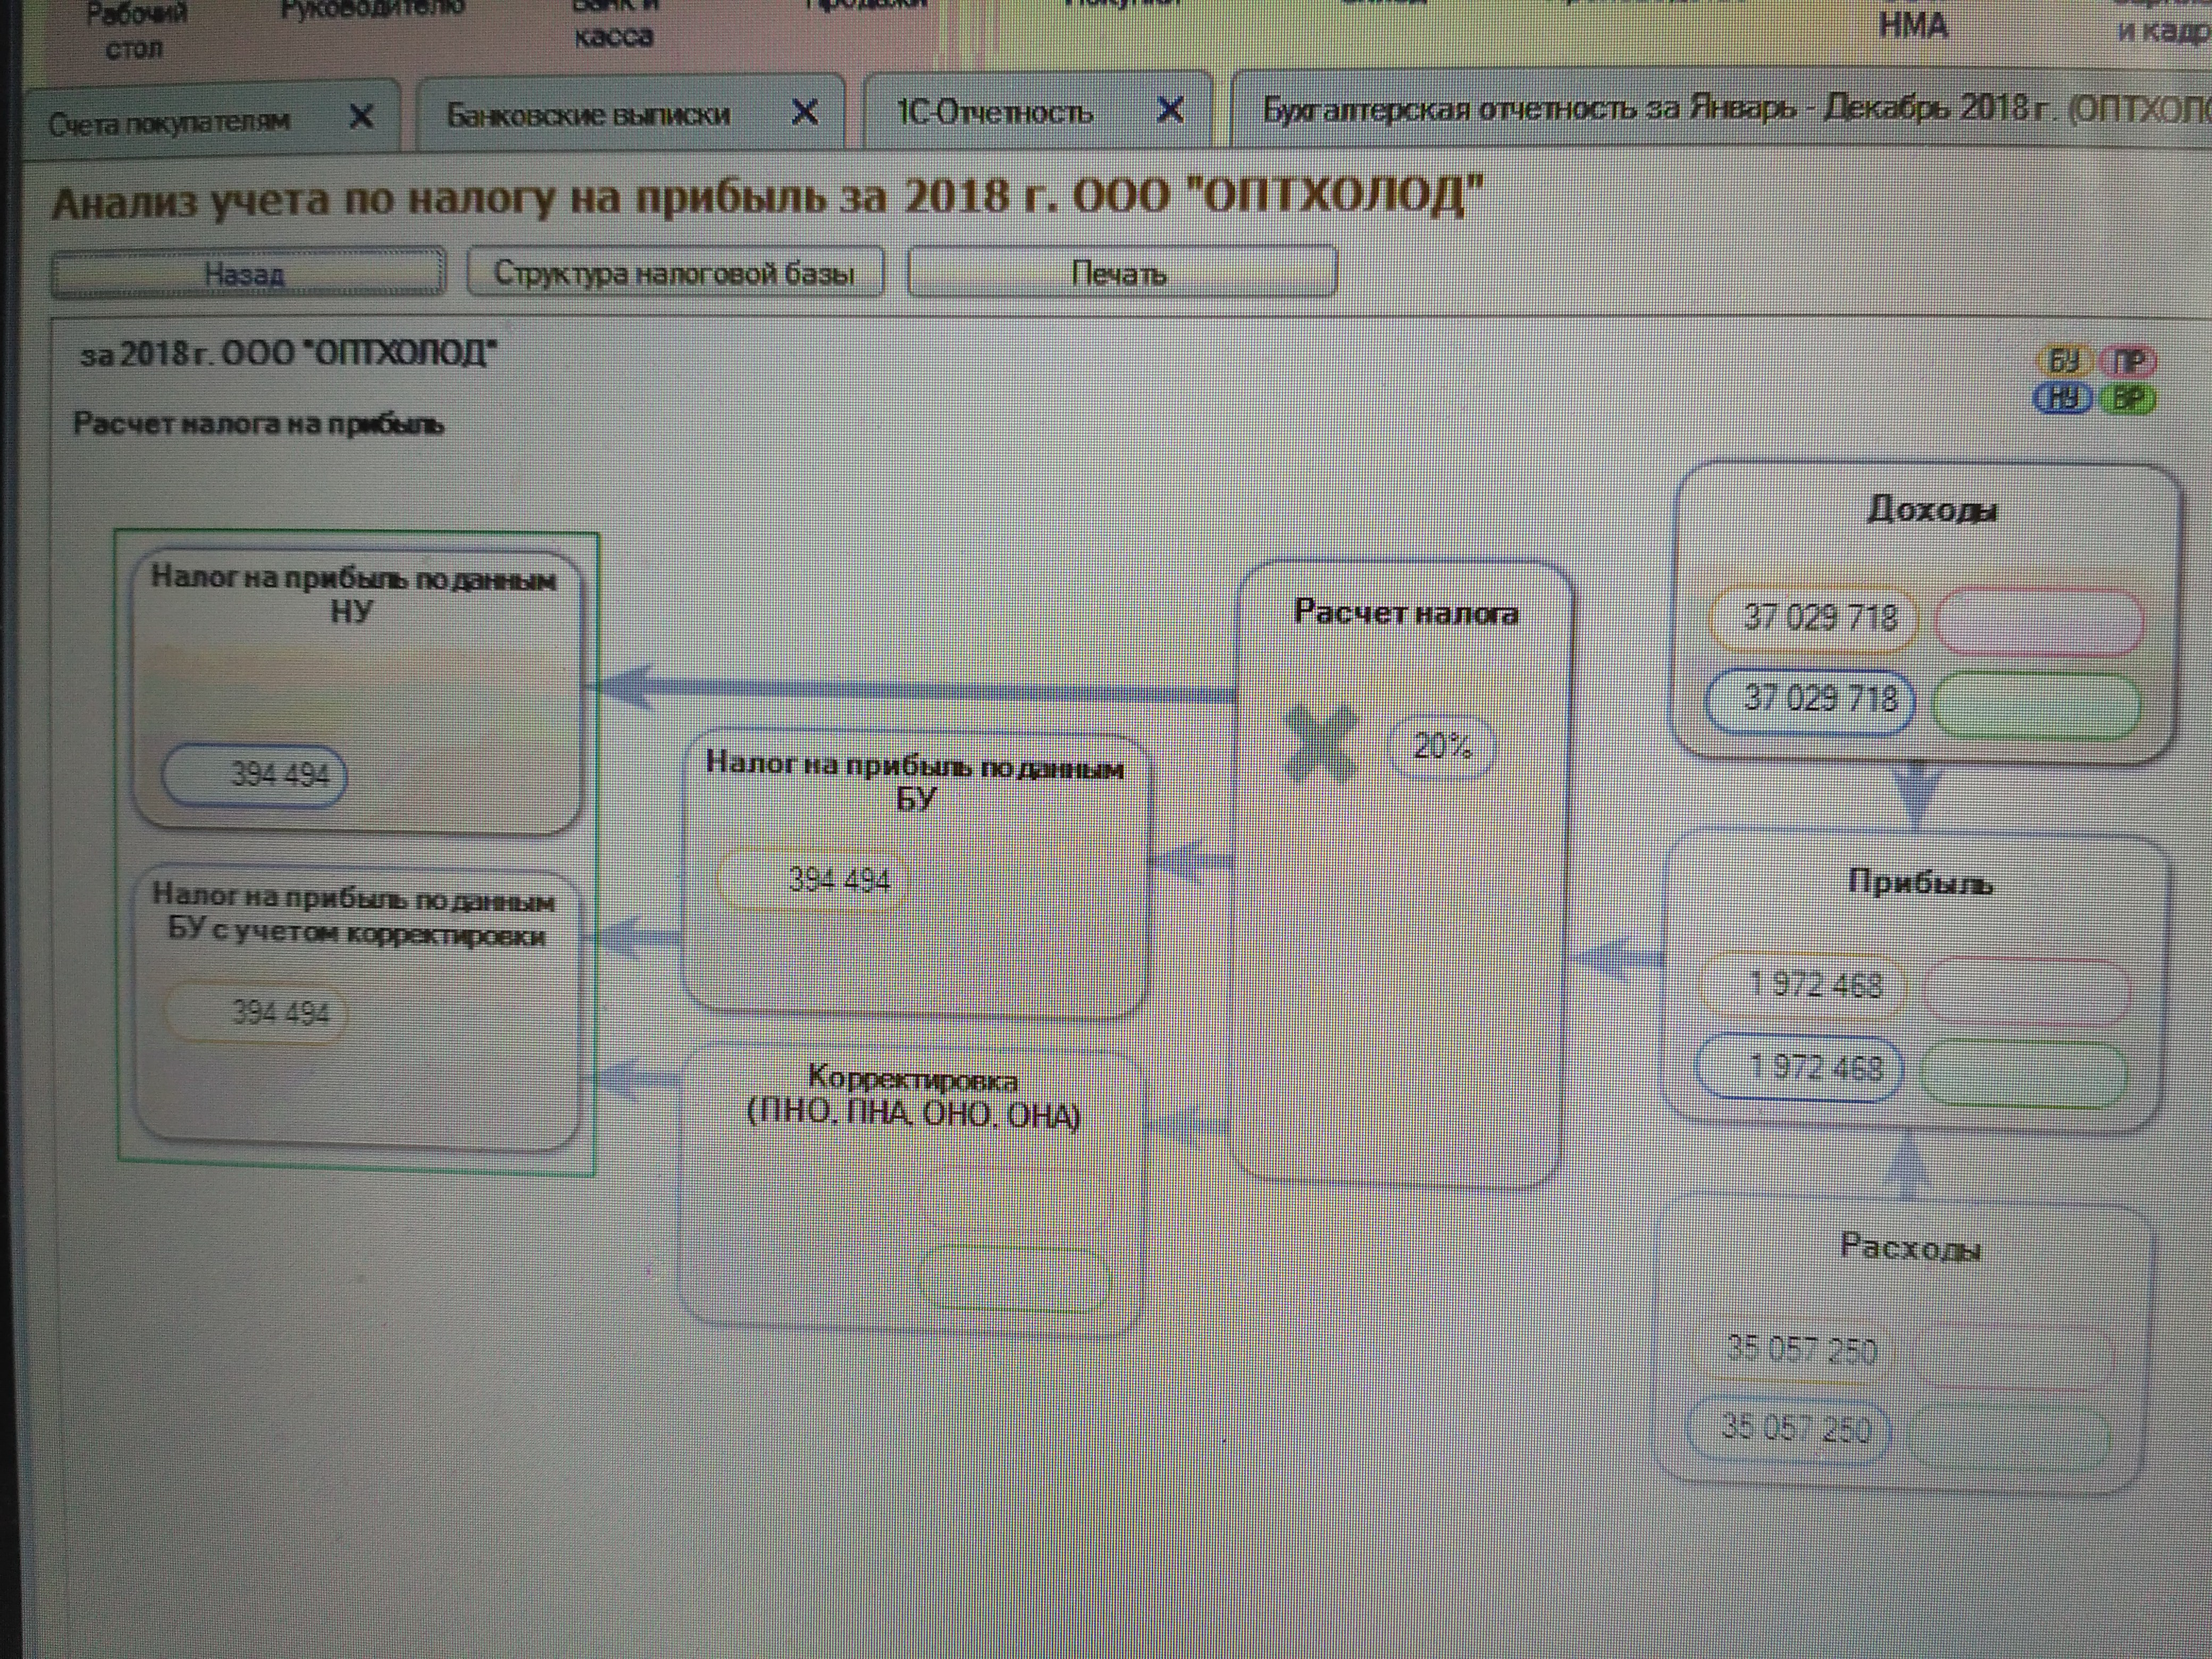The image size is (2212, 1659).
Task: Click the Печать button
Action: click(x=1120, y=273)
